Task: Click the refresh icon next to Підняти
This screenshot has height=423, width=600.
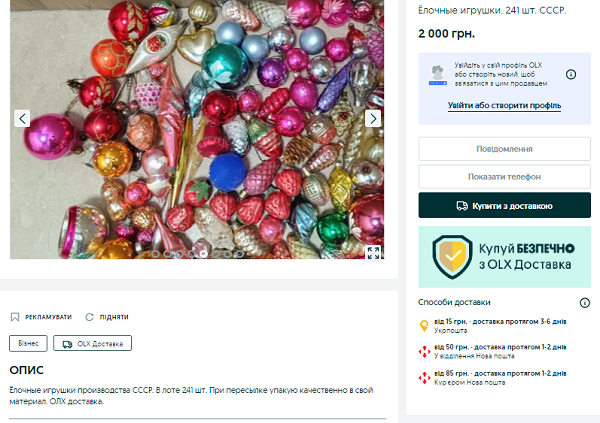Action: click(90, 317)
